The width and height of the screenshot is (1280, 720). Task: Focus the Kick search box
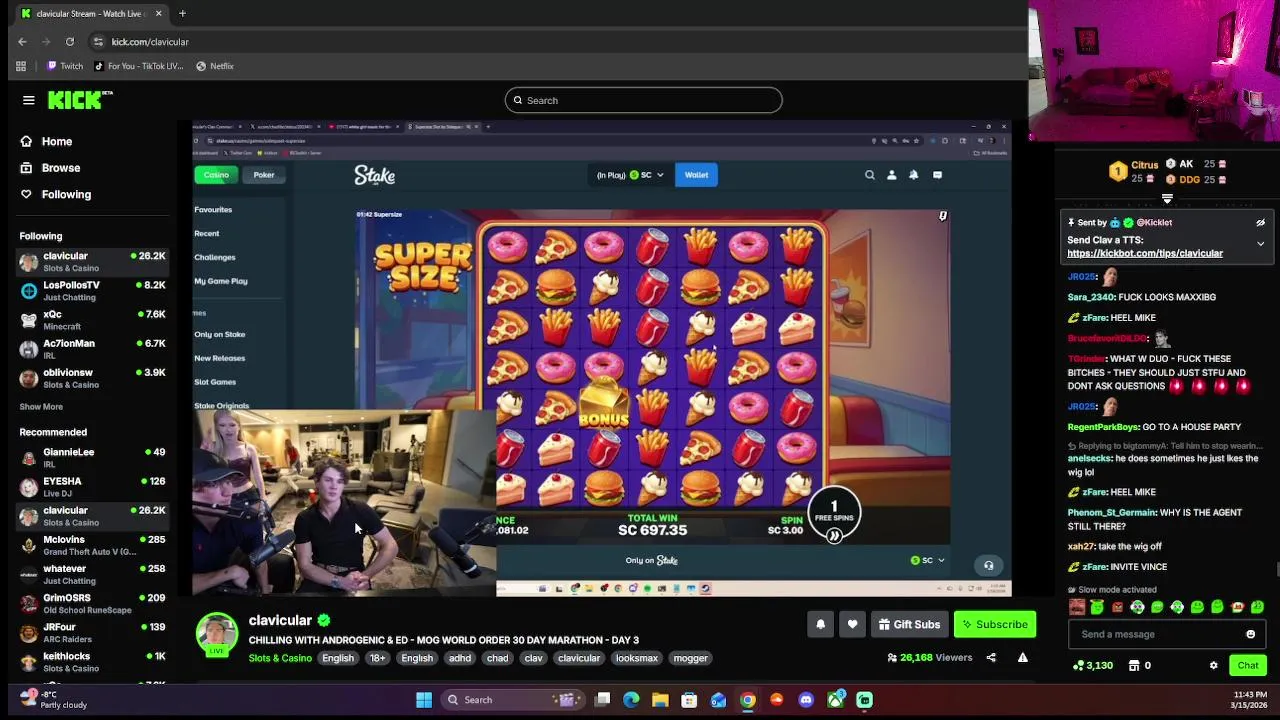click(x=643, y=100)
